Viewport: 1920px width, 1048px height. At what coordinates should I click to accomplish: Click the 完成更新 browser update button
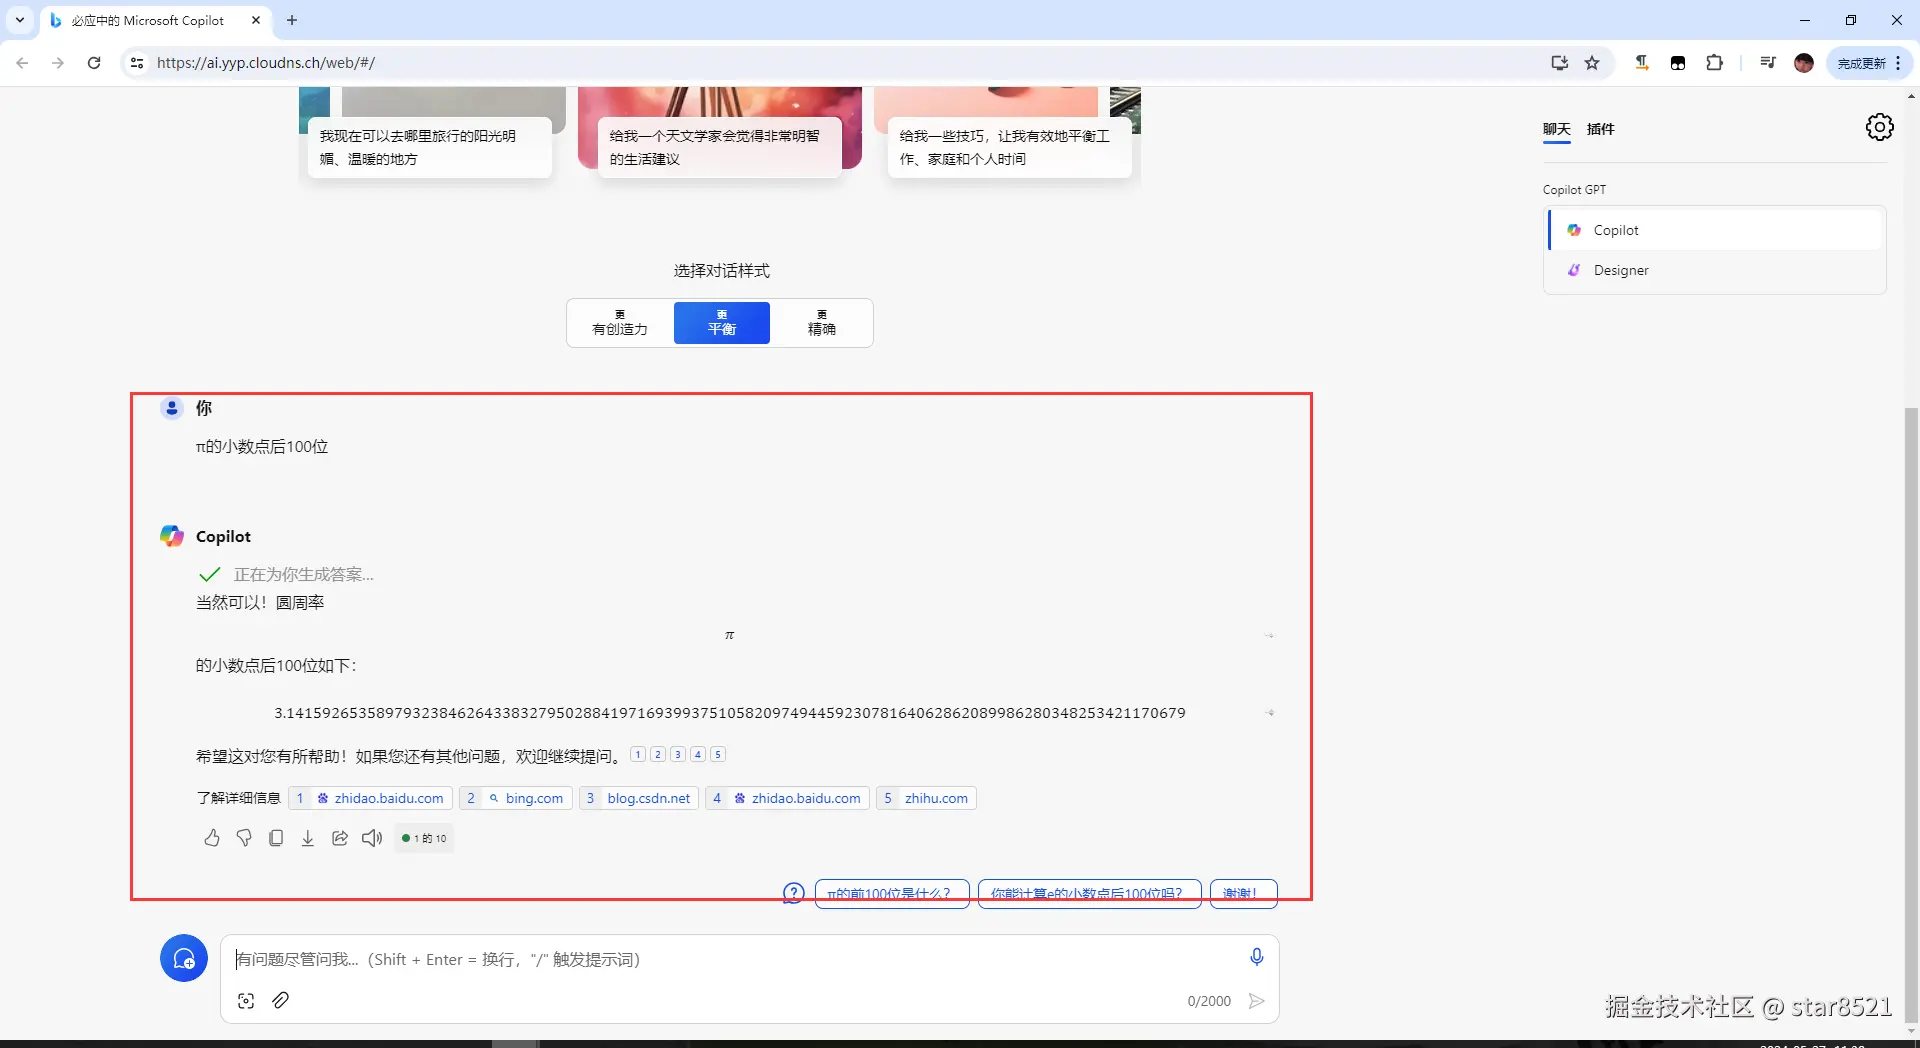coord(1861,63)
